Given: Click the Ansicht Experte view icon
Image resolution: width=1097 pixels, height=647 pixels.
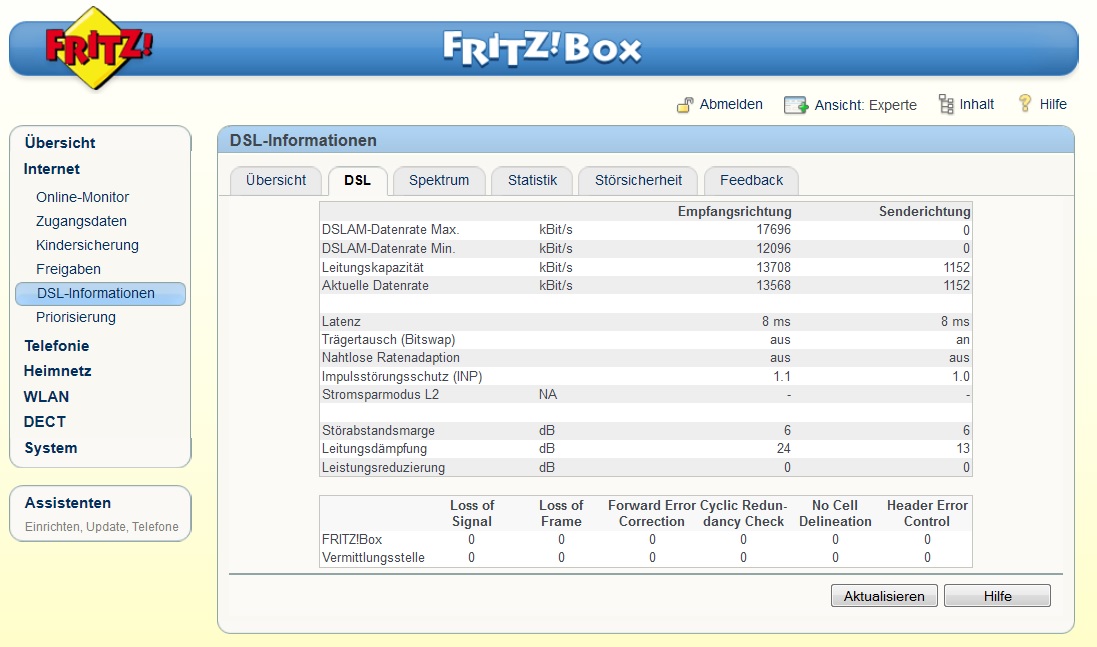Looking at the screenshot, I should [x=795, y=105].
